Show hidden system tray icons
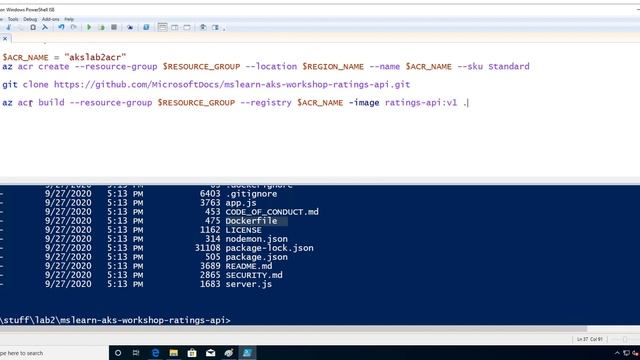Image resolution: width=640 pixels, height=360 pixels. 617,353
